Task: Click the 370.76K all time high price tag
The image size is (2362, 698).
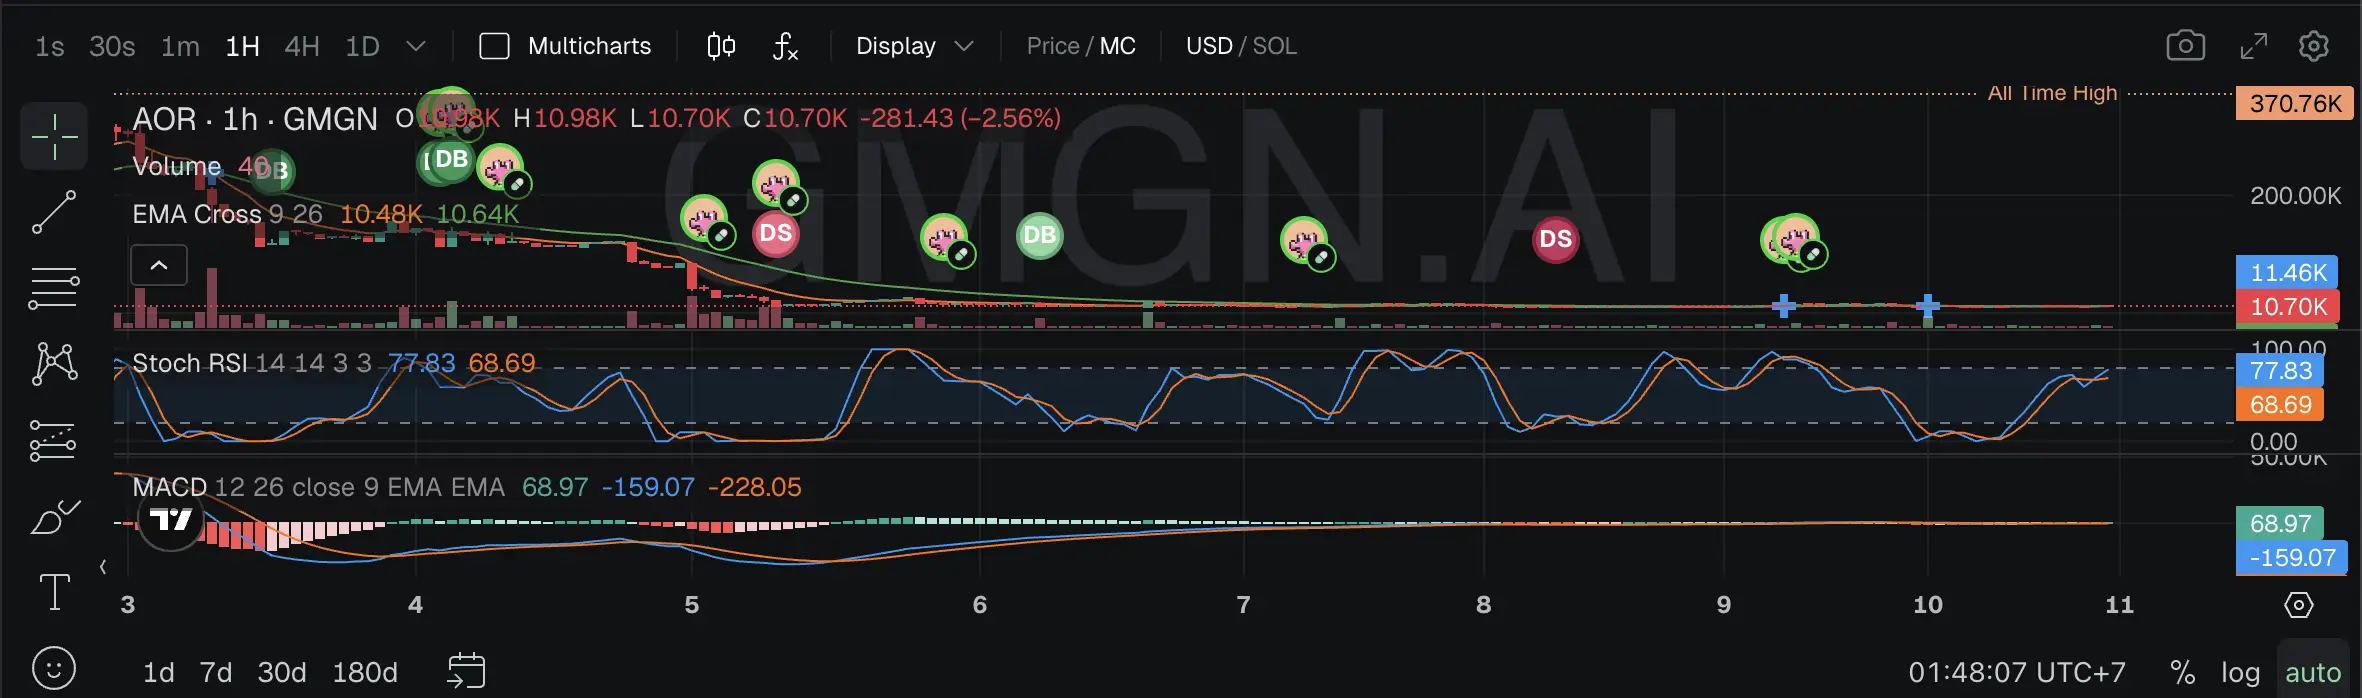Action: (2296, 103)
